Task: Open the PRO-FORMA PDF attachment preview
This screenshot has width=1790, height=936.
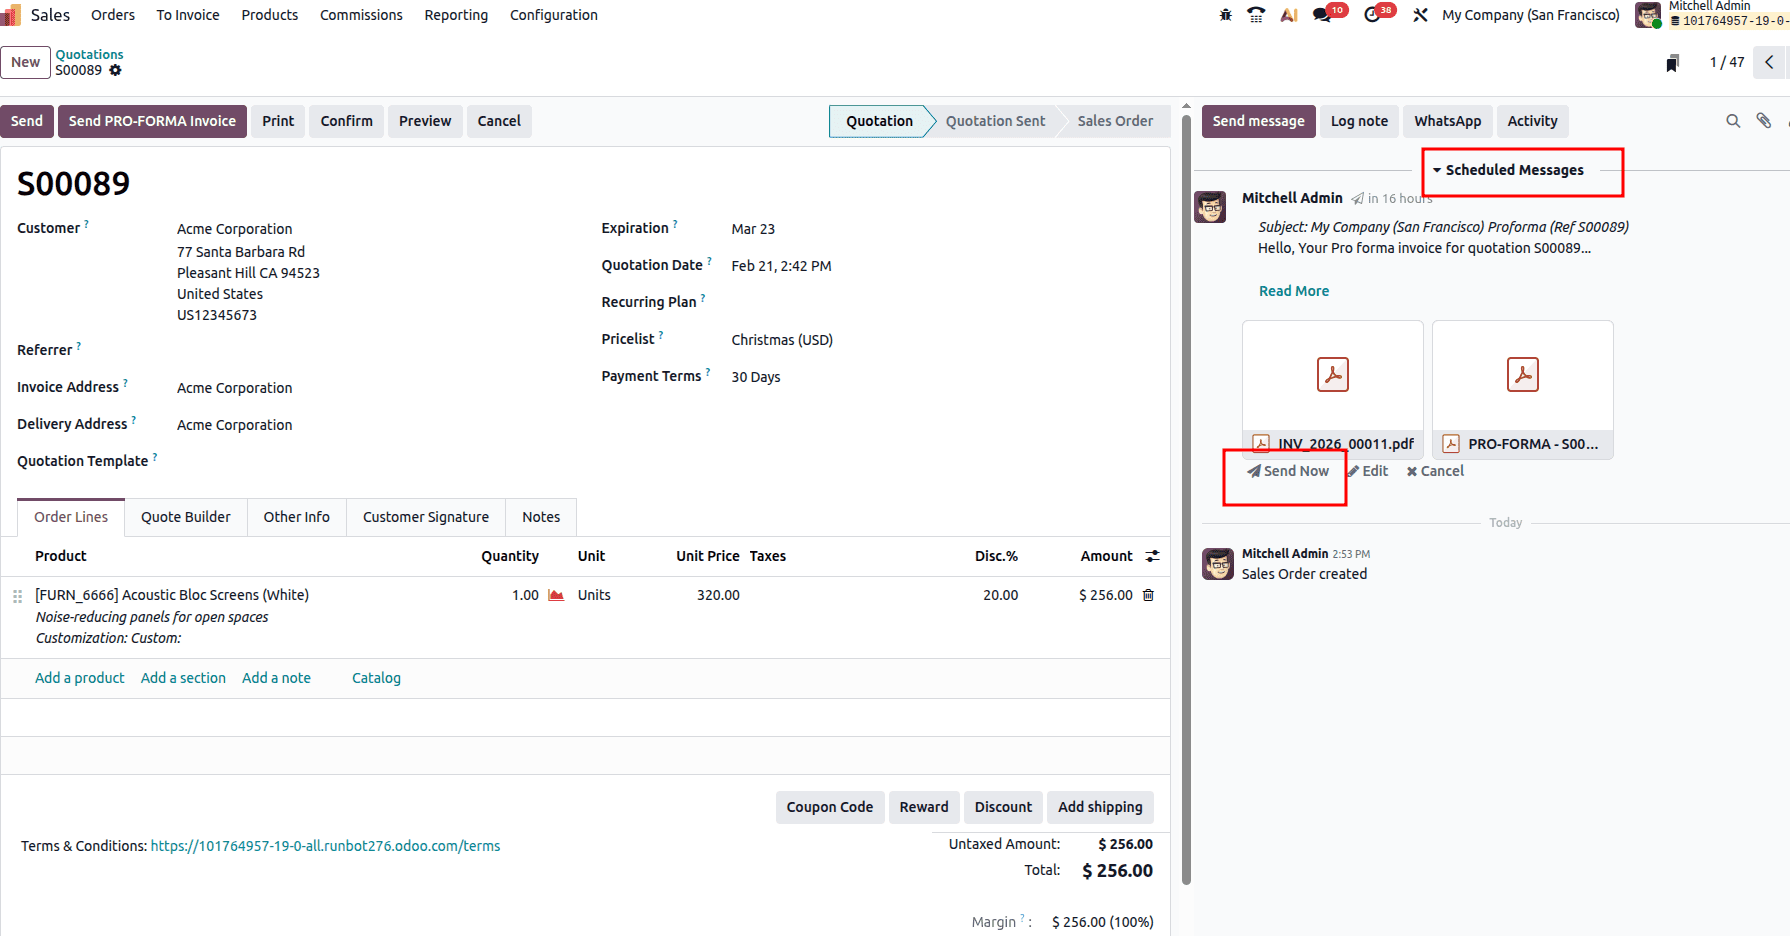Action: point(1523,375)
